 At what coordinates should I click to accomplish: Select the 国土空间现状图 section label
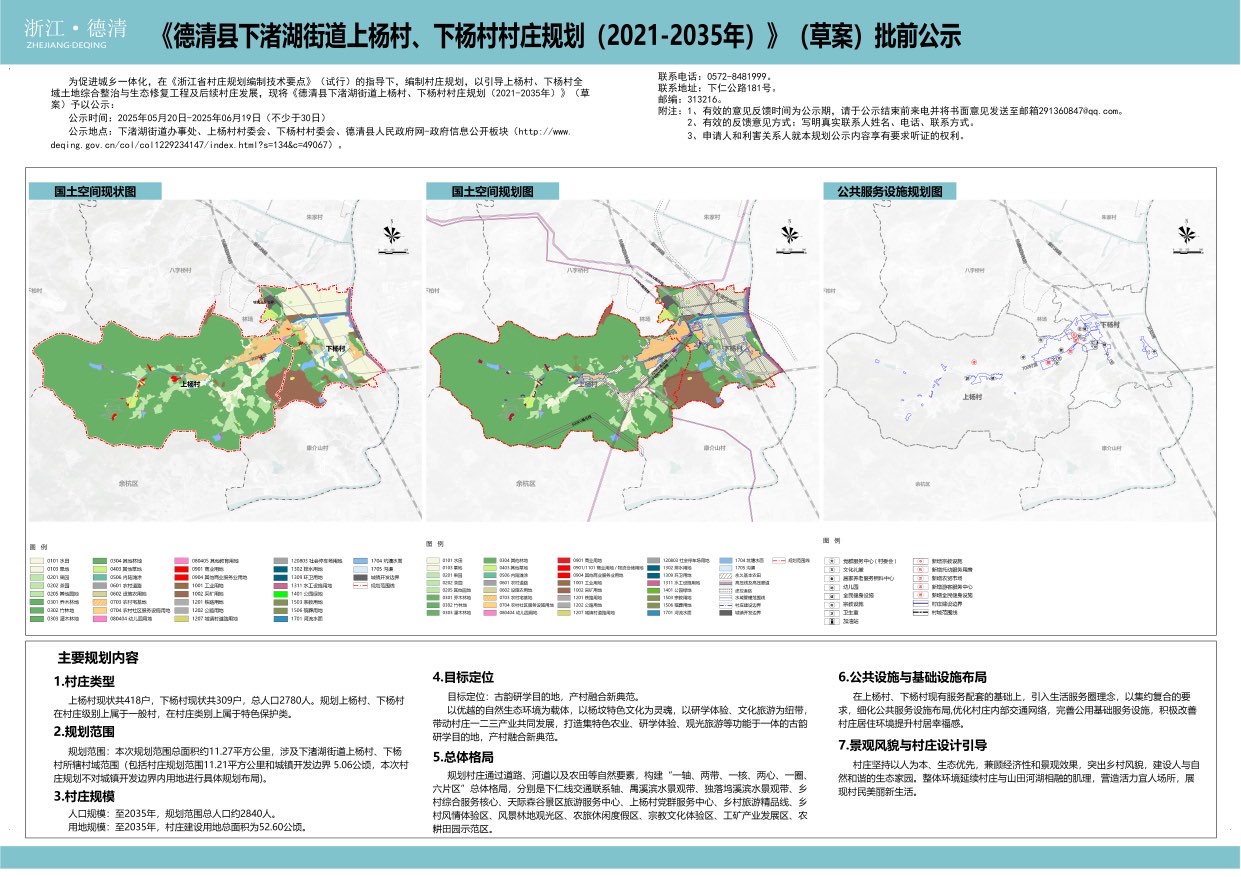[95, 191]
